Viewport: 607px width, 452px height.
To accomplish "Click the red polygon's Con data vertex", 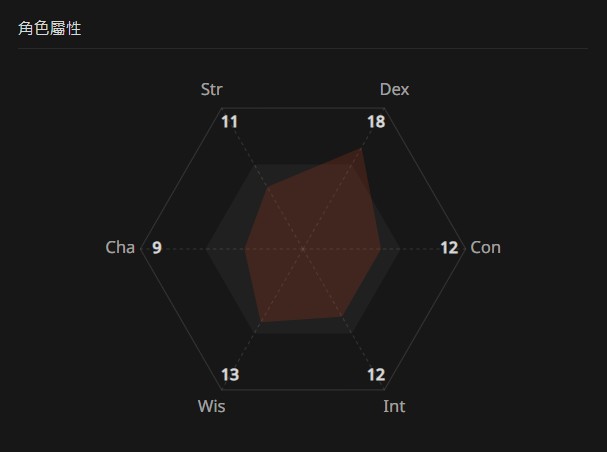I will (380, 248).
